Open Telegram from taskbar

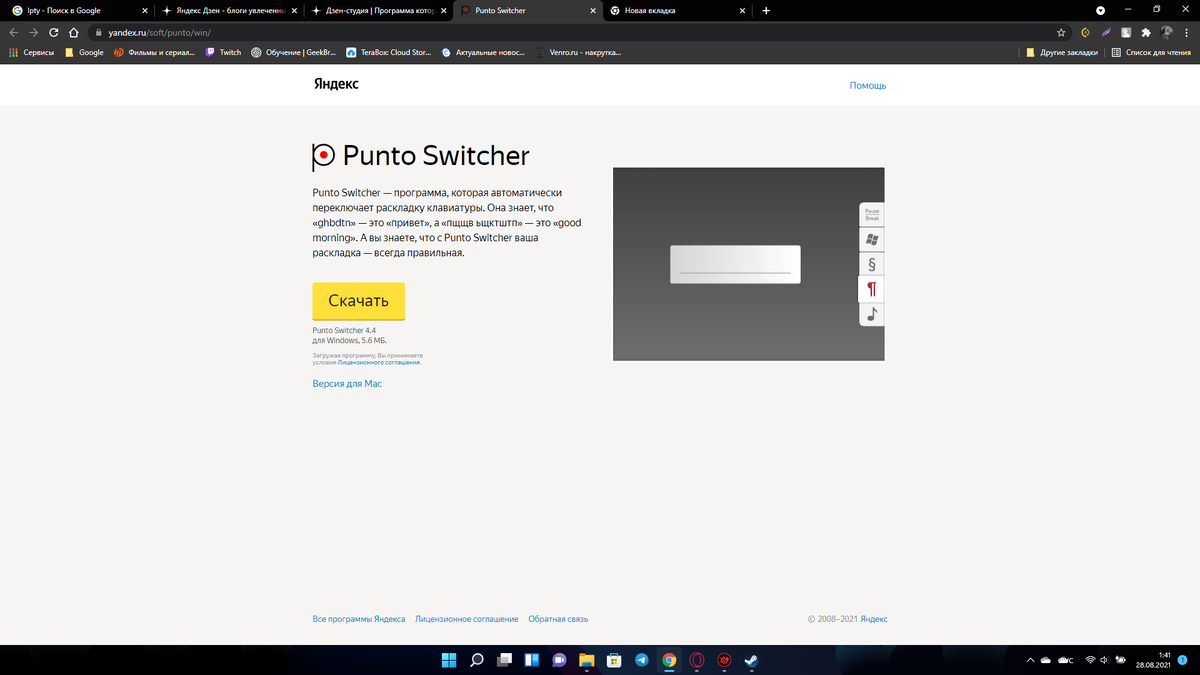(x=641, y=660)
